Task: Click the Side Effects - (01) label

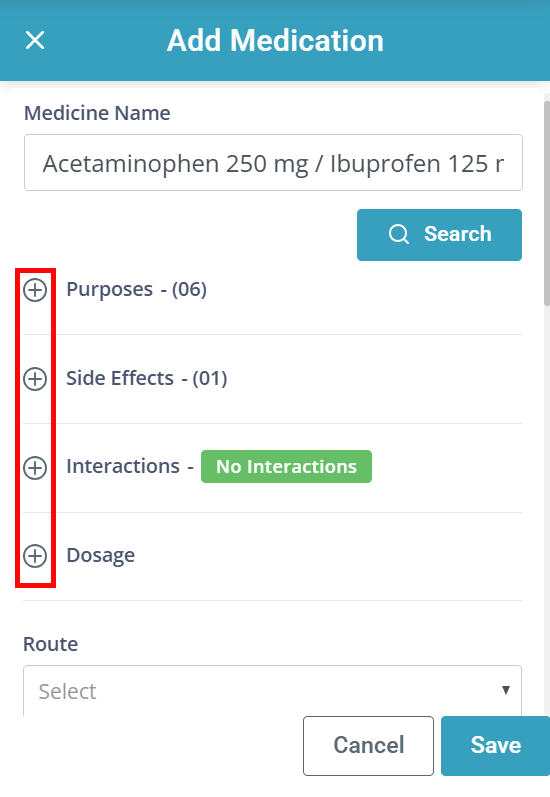Action: (x=147, y=378)
